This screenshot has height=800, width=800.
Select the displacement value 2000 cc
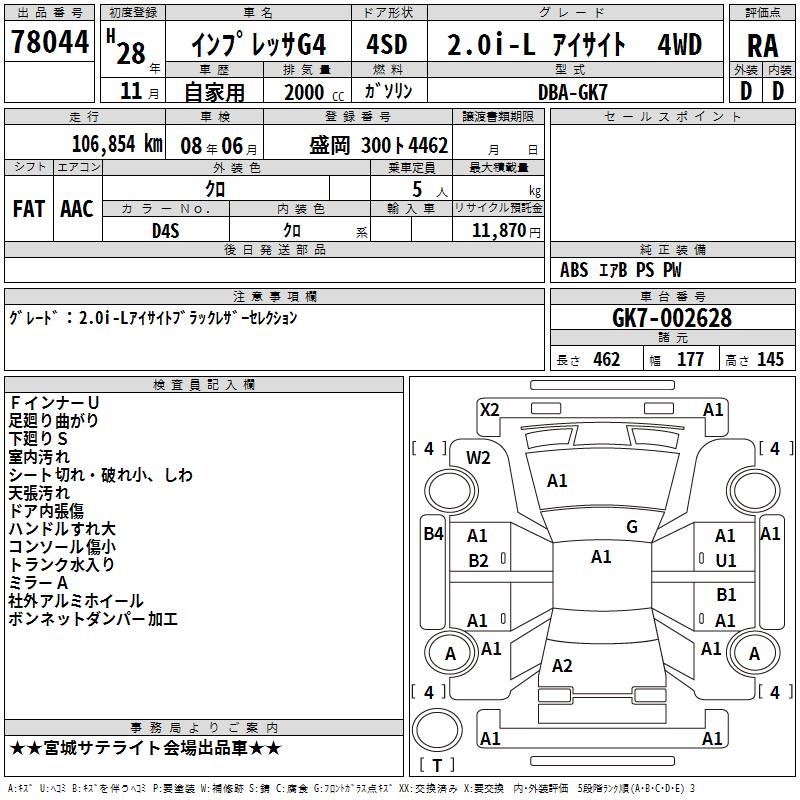click(x=314, y=93)
